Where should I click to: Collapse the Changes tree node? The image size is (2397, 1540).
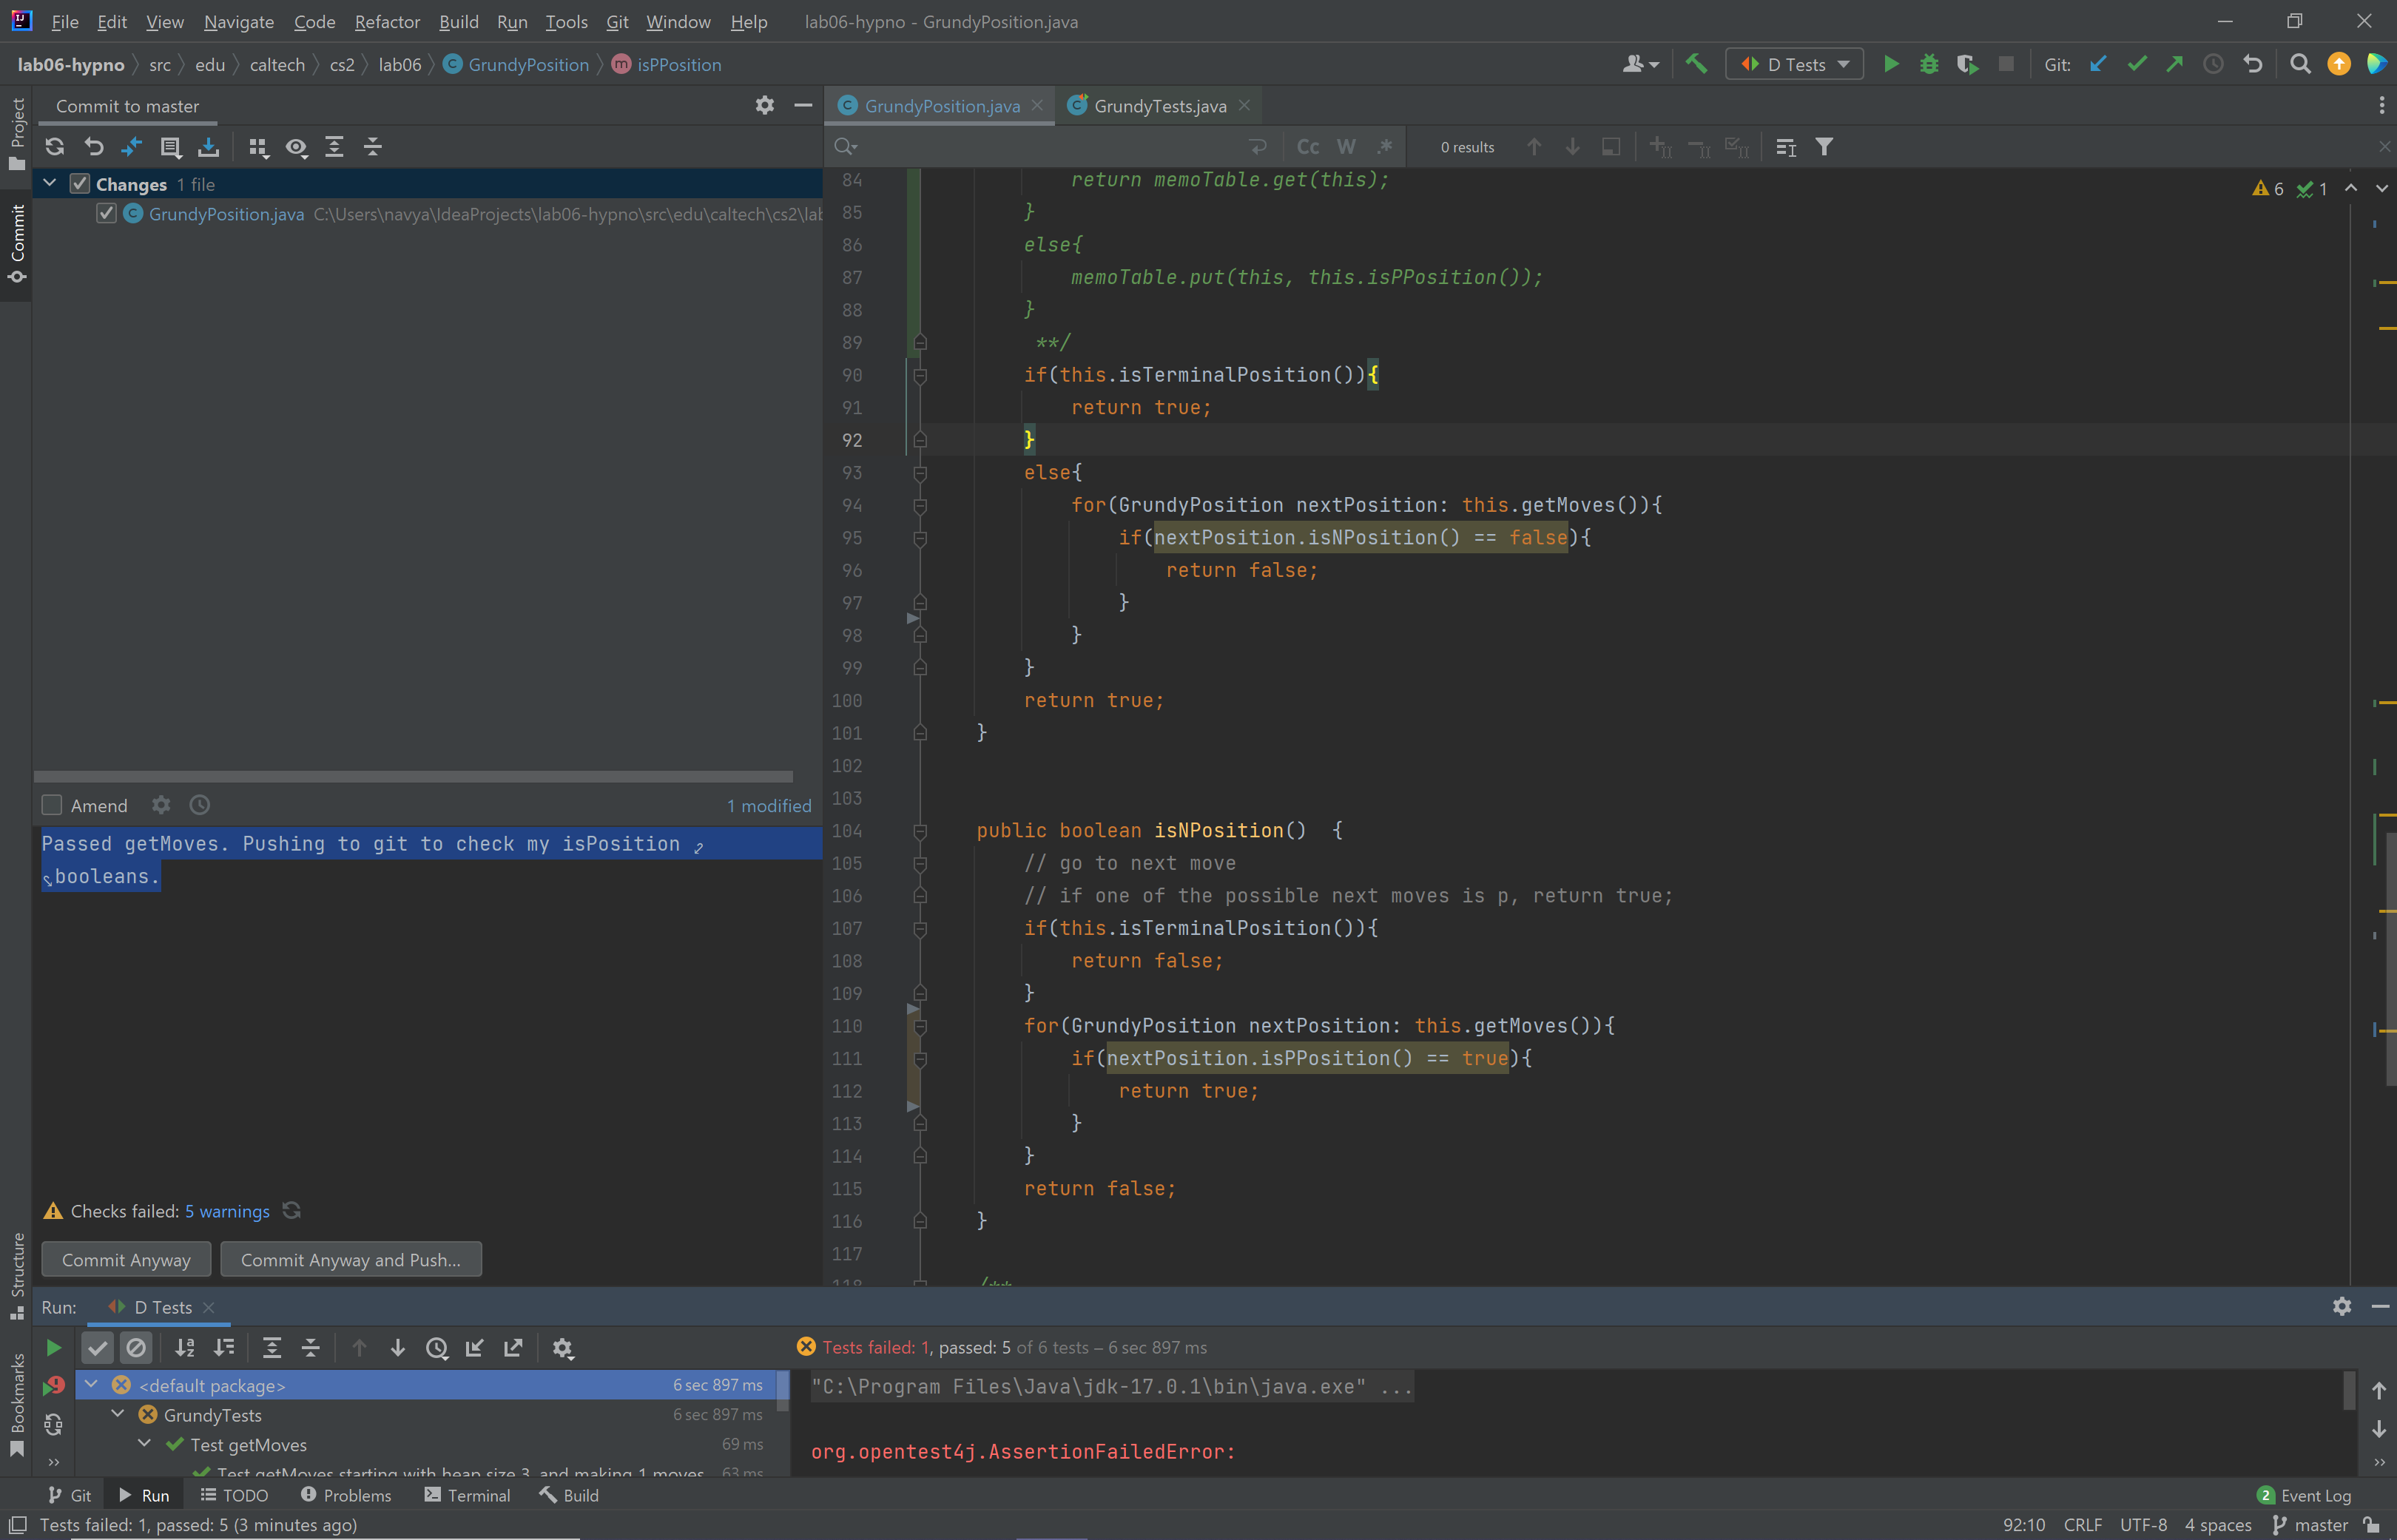(x=50, y=184)
